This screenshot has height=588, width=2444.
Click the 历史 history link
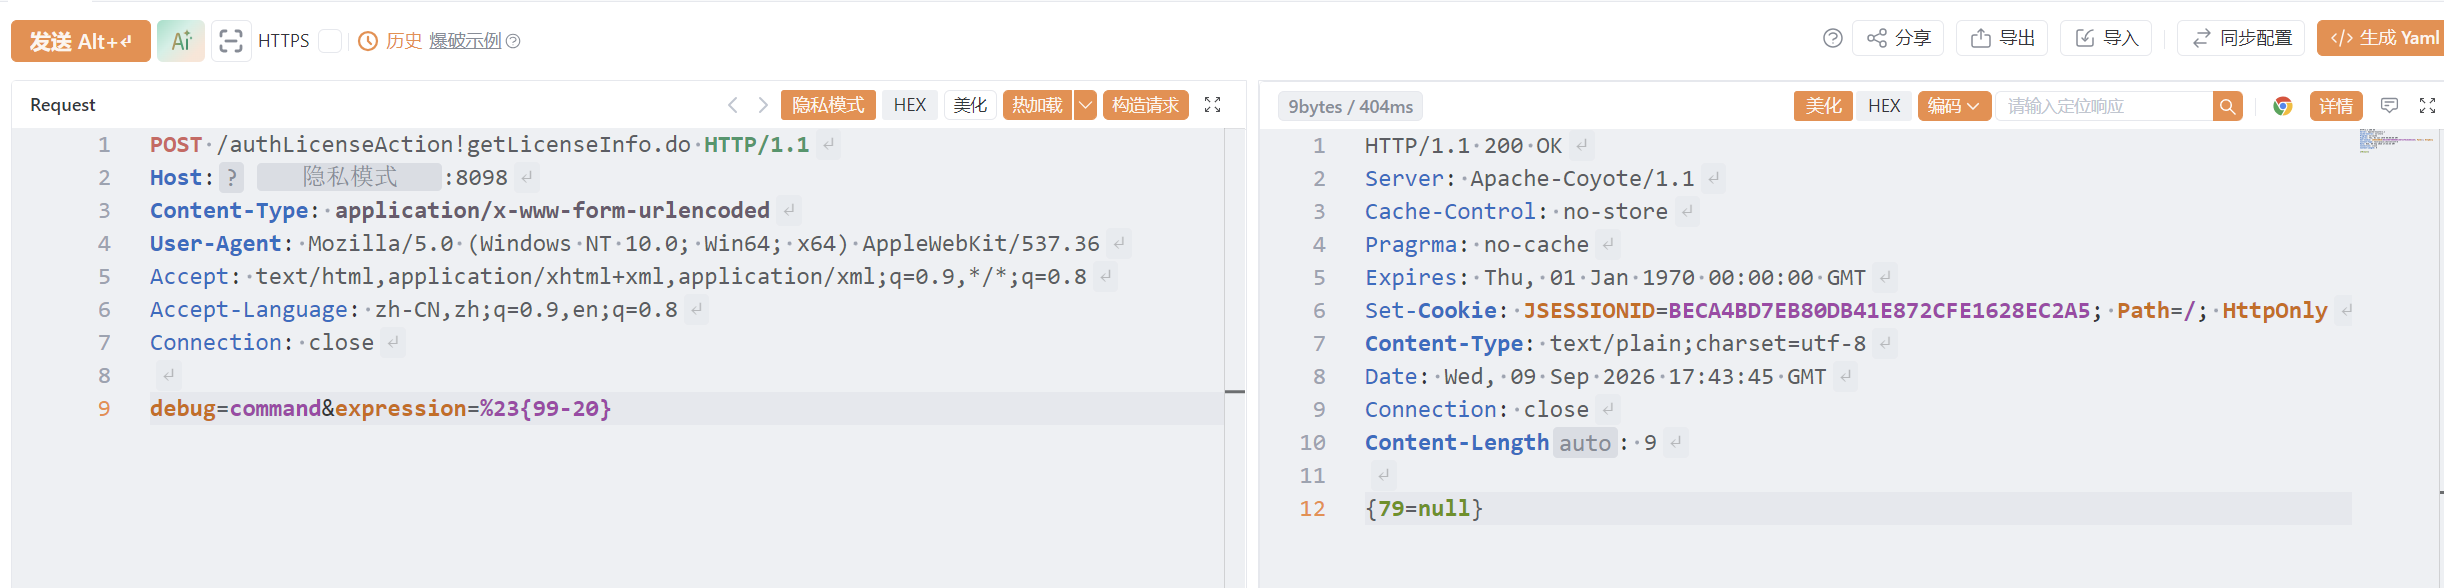(x=404, y=41)
